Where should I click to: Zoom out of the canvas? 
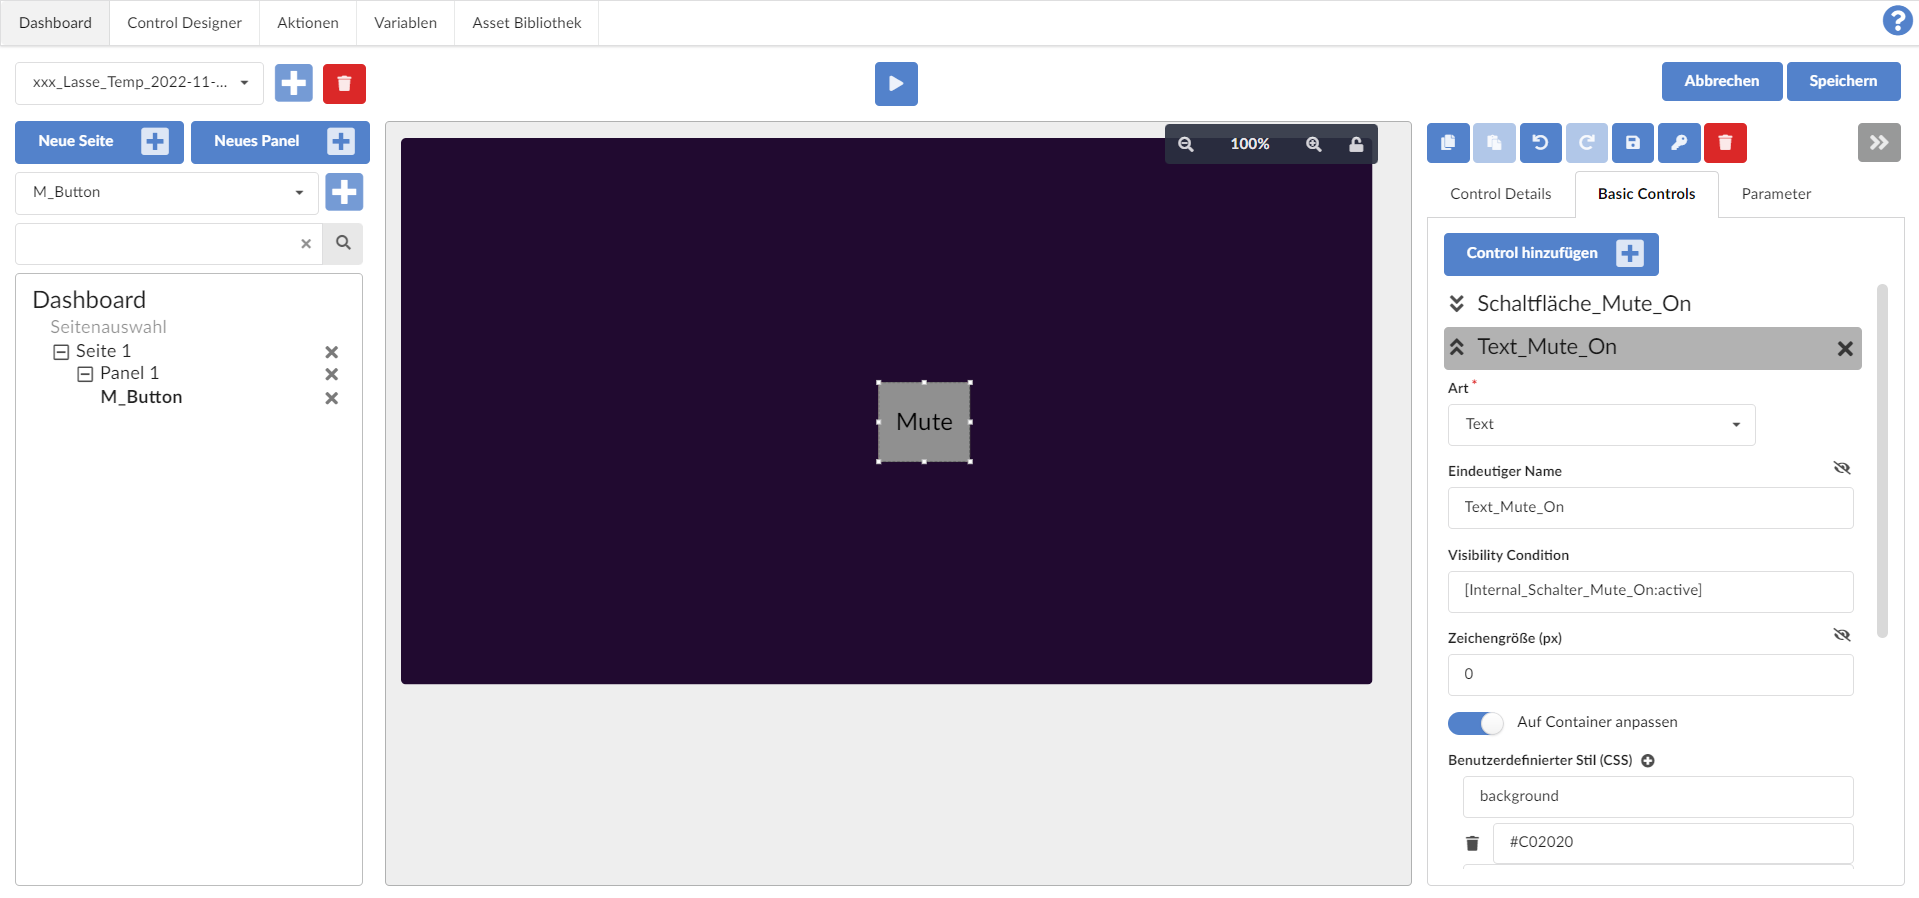click(x=1186, y=144)
